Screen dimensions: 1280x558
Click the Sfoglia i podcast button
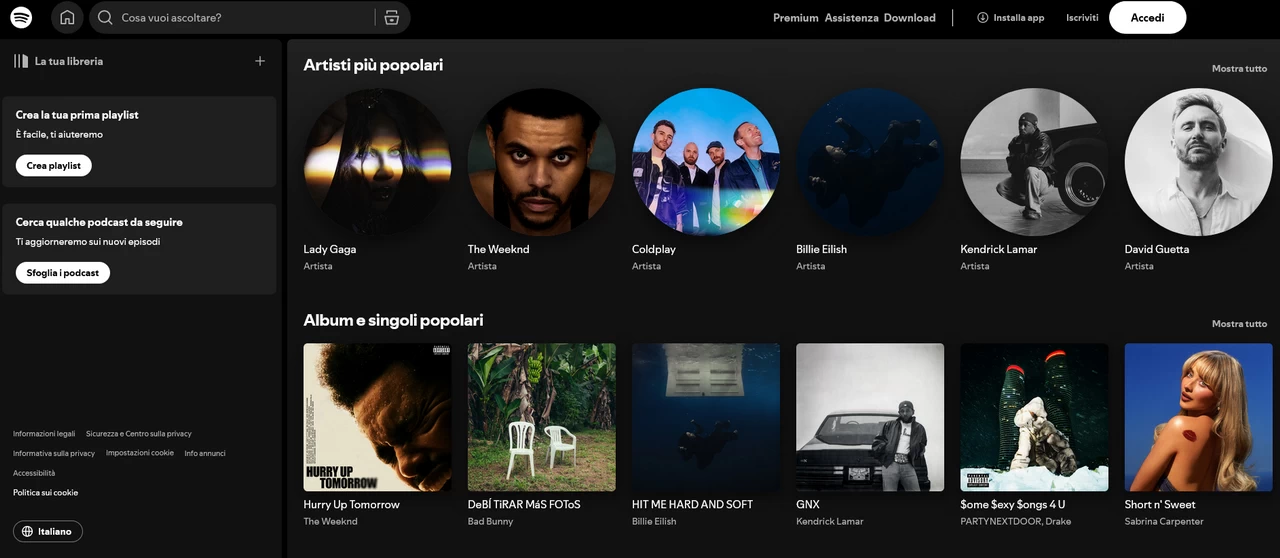click(63, 272)
